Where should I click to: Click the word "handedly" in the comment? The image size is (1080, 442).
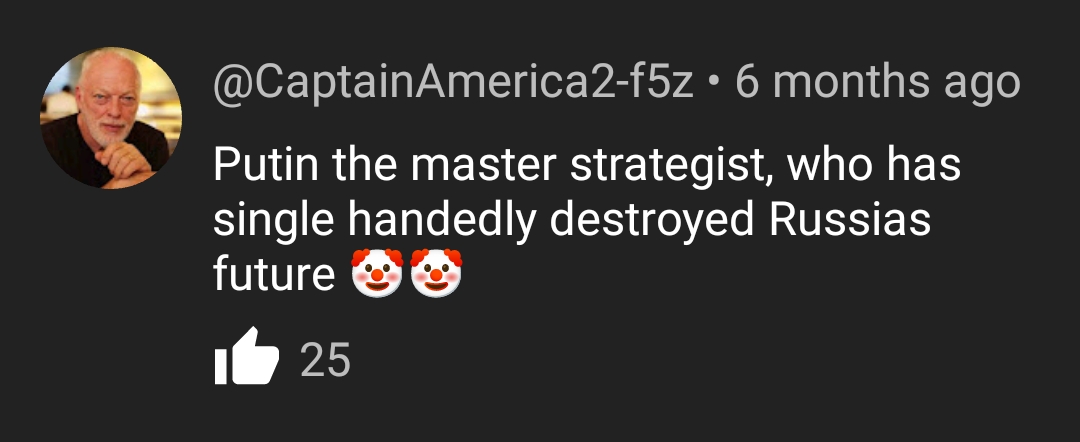tap(441, 222)
